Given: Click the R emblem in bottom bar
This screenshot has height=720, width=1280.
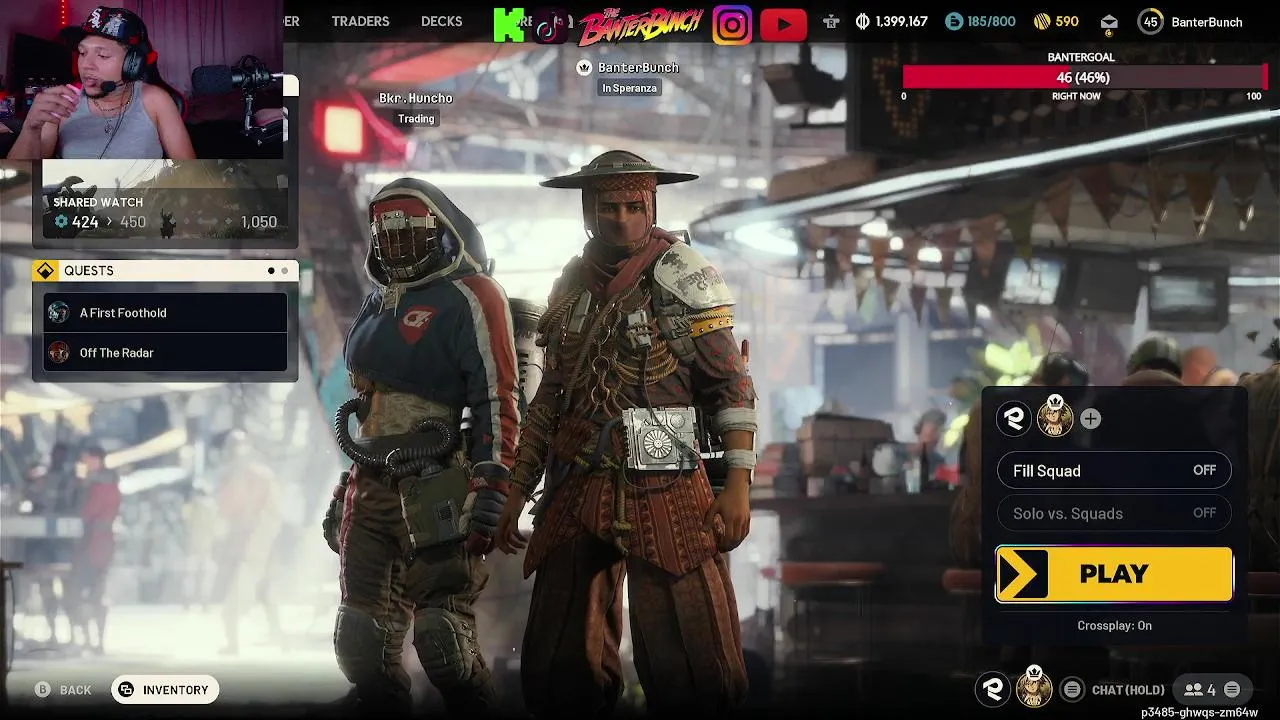Looking at the screenshot, I should point(994,688).
